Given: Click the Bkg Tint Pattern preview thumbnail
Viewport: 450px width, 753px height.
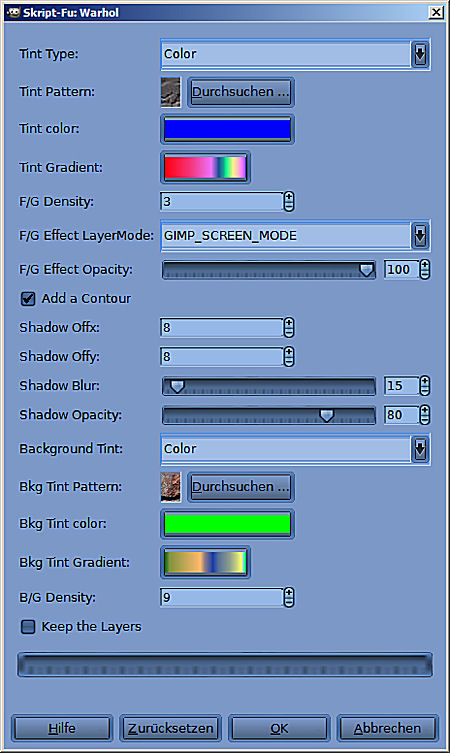Looking at the screenshot, I should [x=170, y=487].
